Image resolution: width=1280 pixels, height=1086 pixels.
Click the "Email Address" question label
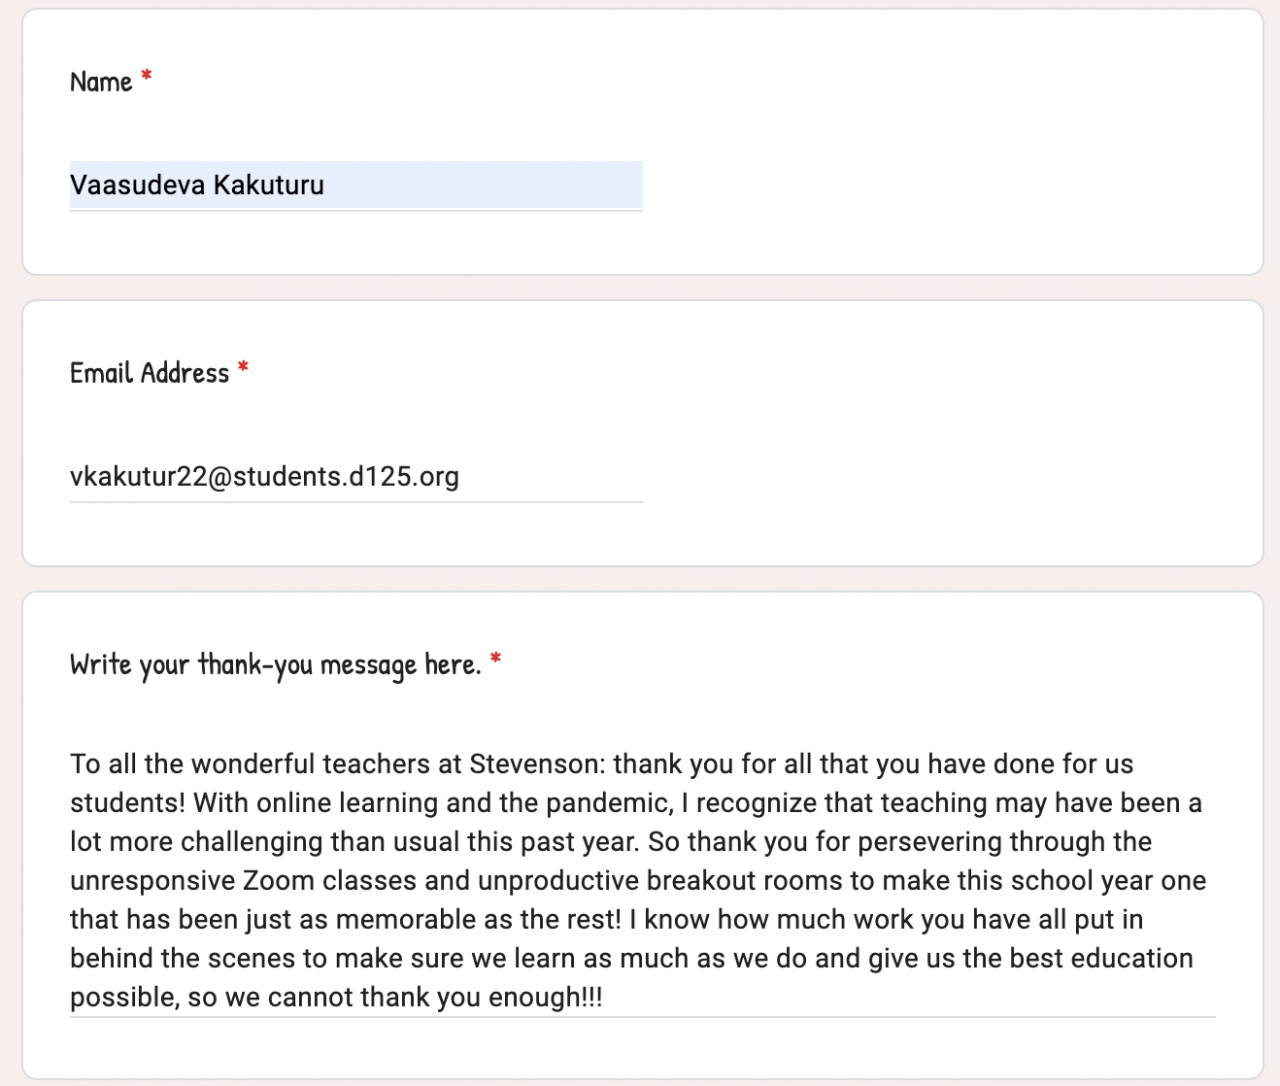[149, 373]
